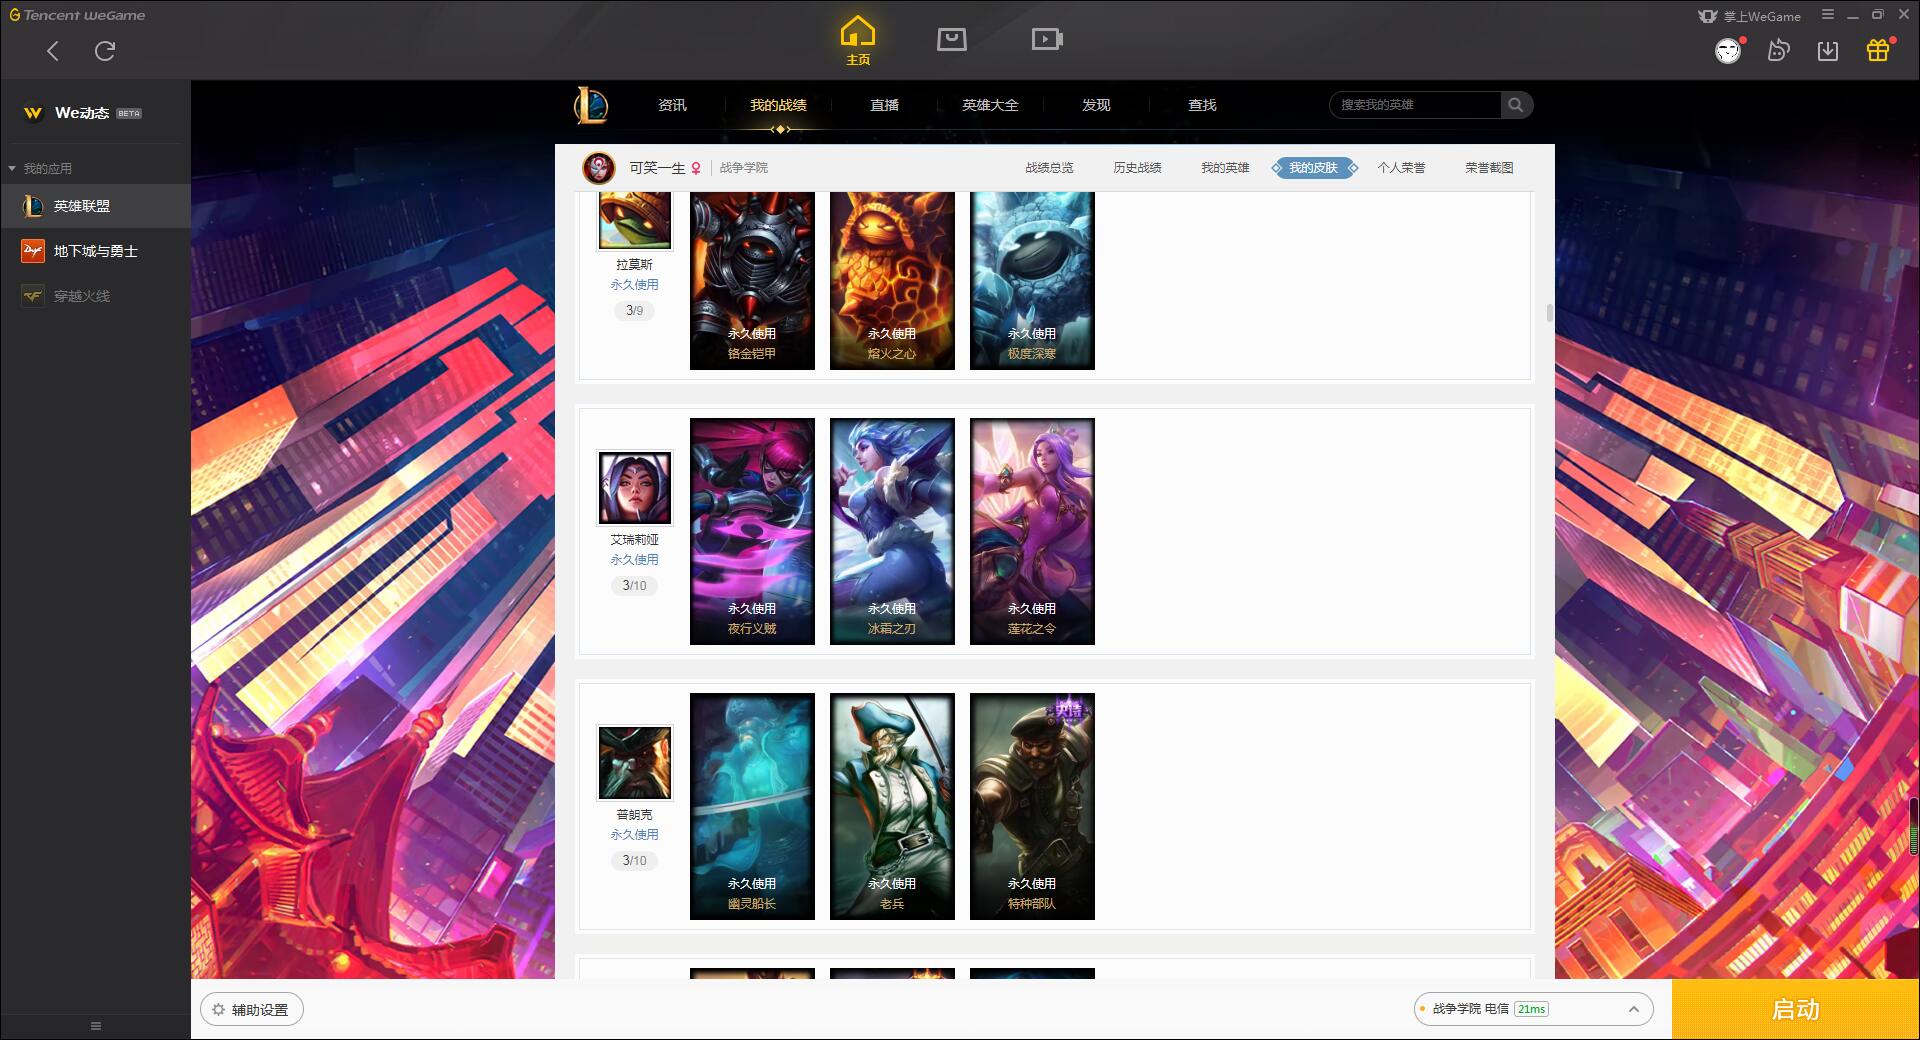Collapse the 我的应用 section
The width and height of the screenshot is (1920, 1040).
coord(40,168)
